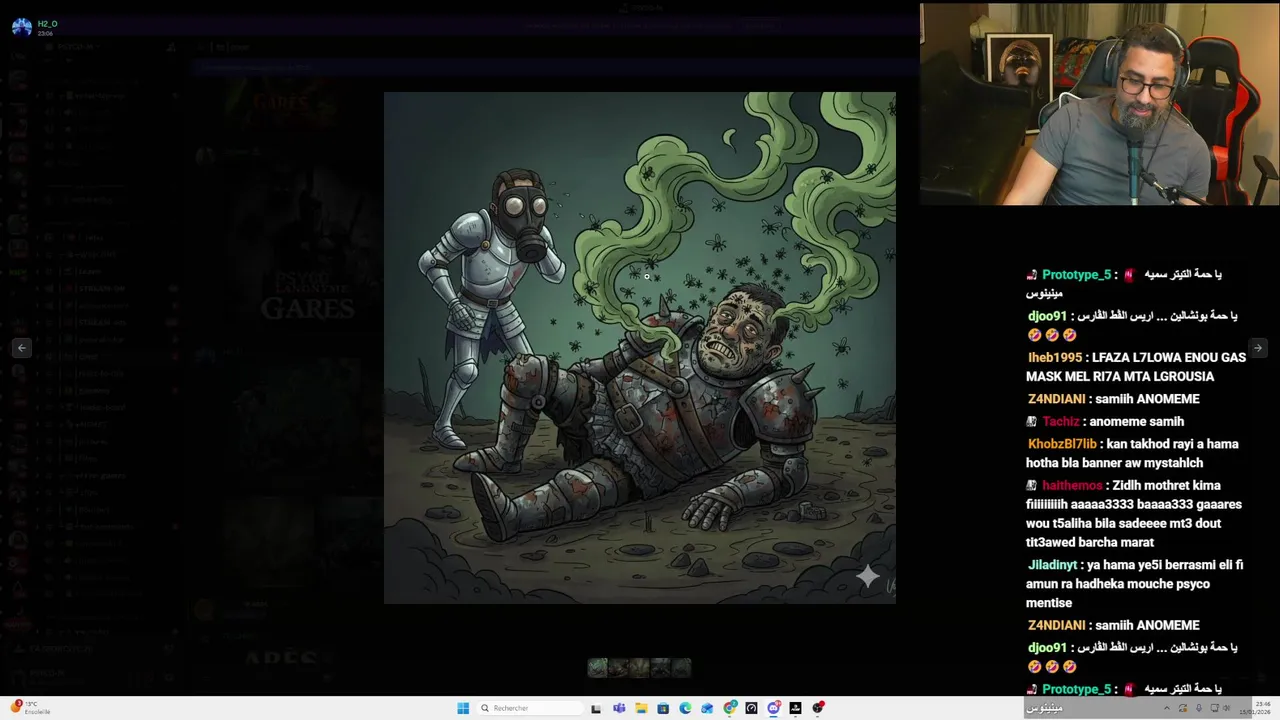This screenshot has width=1280, height=720.
Task: Click username Jiladinyt in chat
Action: click(x=1054, y=565)
